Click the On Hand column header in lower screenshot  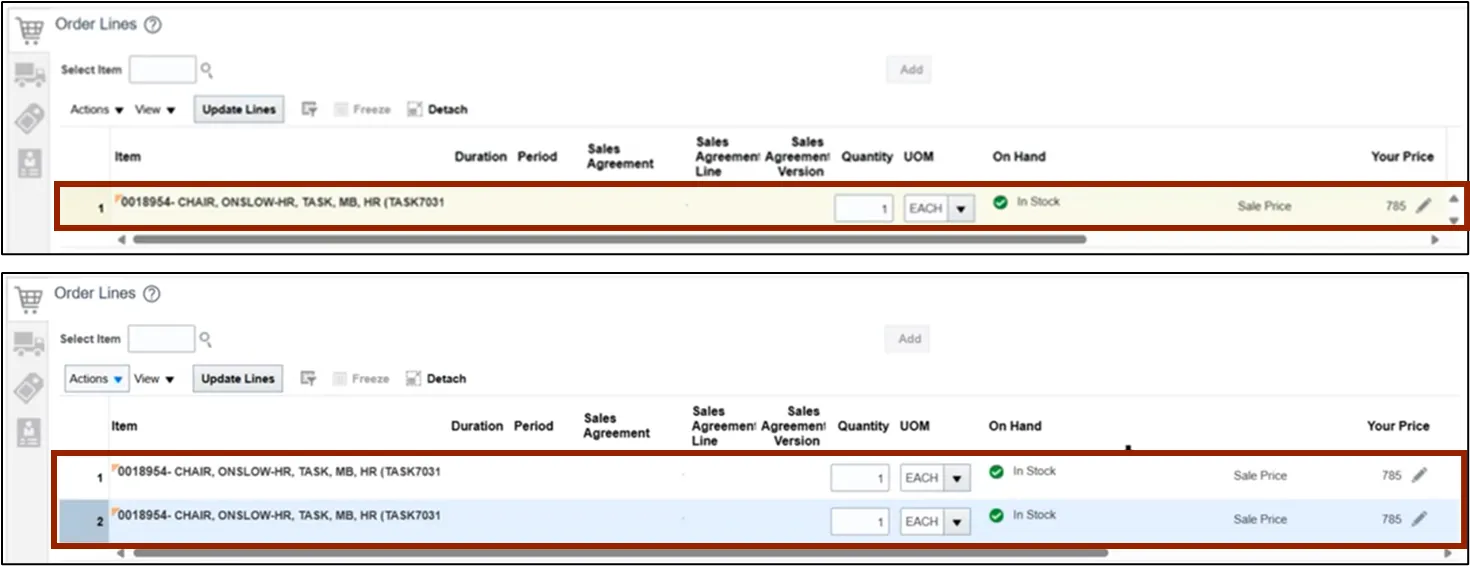(1015, 426)
